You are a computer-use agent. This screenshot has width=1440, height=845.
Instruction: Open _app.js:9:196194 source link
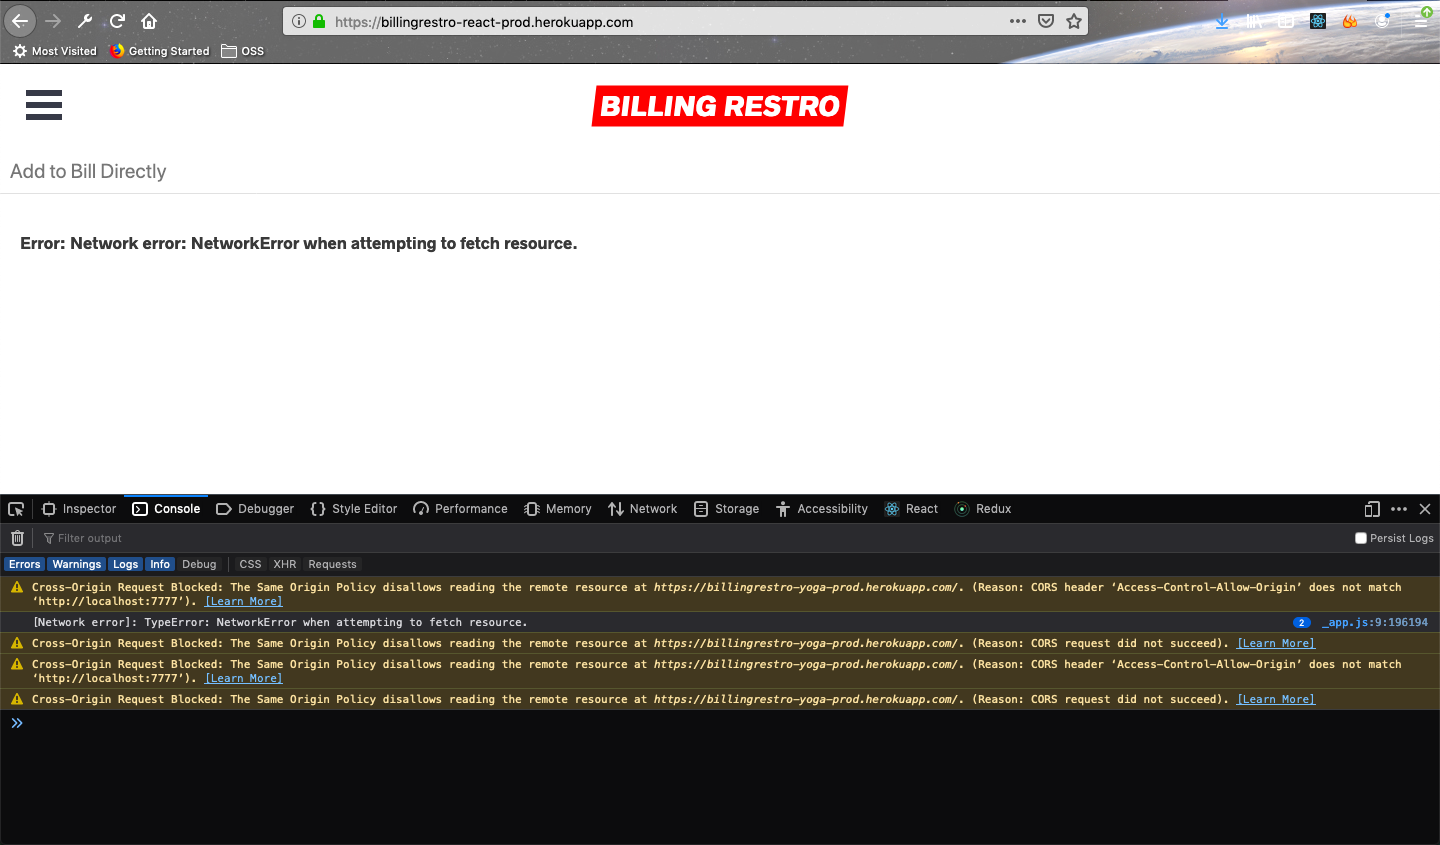[x=1375, y=622]
